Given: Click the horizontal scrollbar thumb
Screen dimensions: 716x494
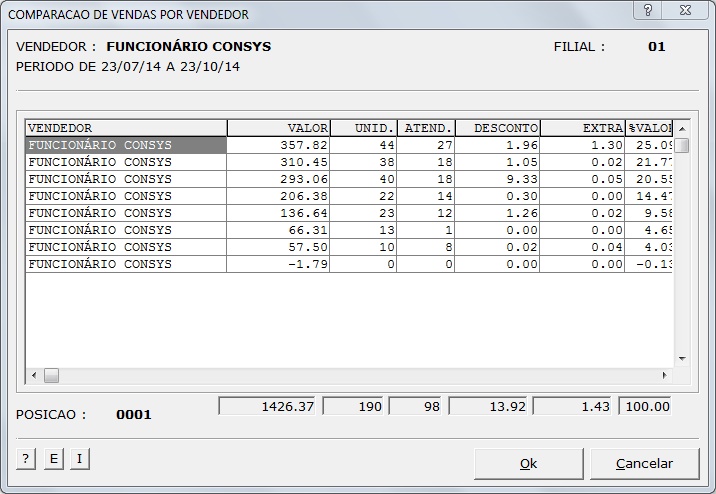Looking at the screenshot, I should [51, 375].
